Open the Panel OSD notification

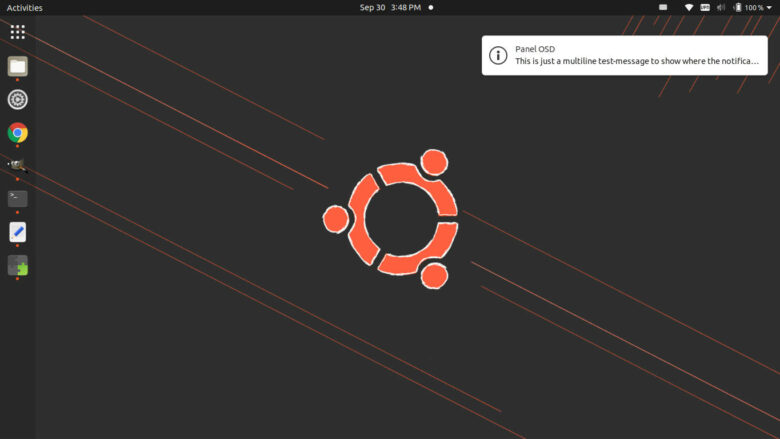(x=624, y=55)
